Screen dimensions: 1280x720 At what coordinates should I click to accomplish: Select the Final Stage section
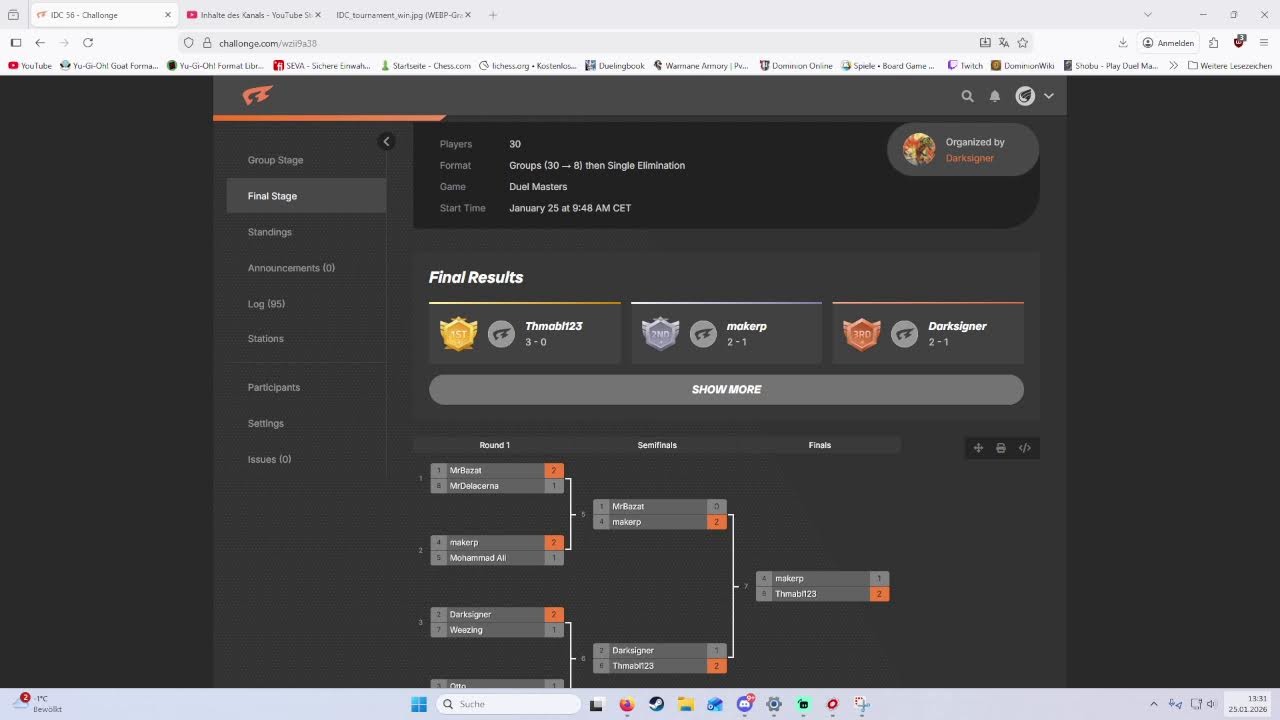(x=306, y=196)
